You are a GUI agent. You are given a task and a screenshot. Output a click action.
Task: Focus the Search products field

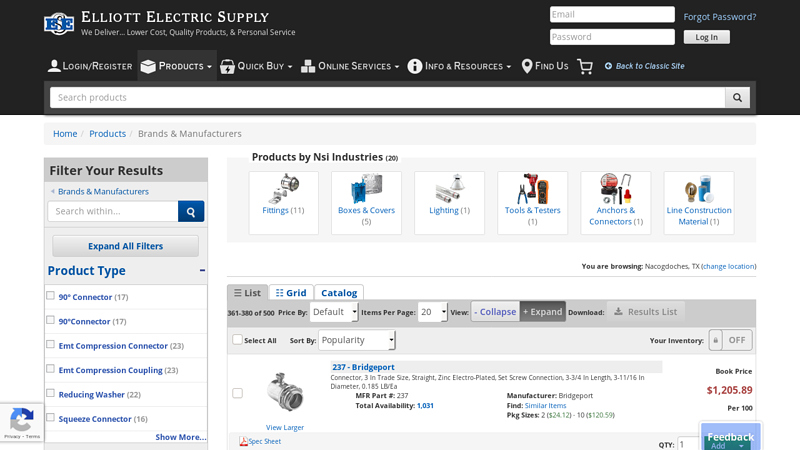388,97
